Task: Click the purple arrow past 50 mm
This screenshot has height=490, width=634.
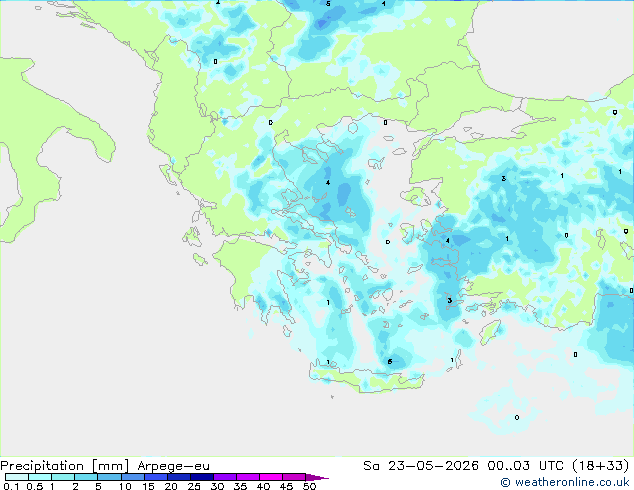Action: click(317, 477)
